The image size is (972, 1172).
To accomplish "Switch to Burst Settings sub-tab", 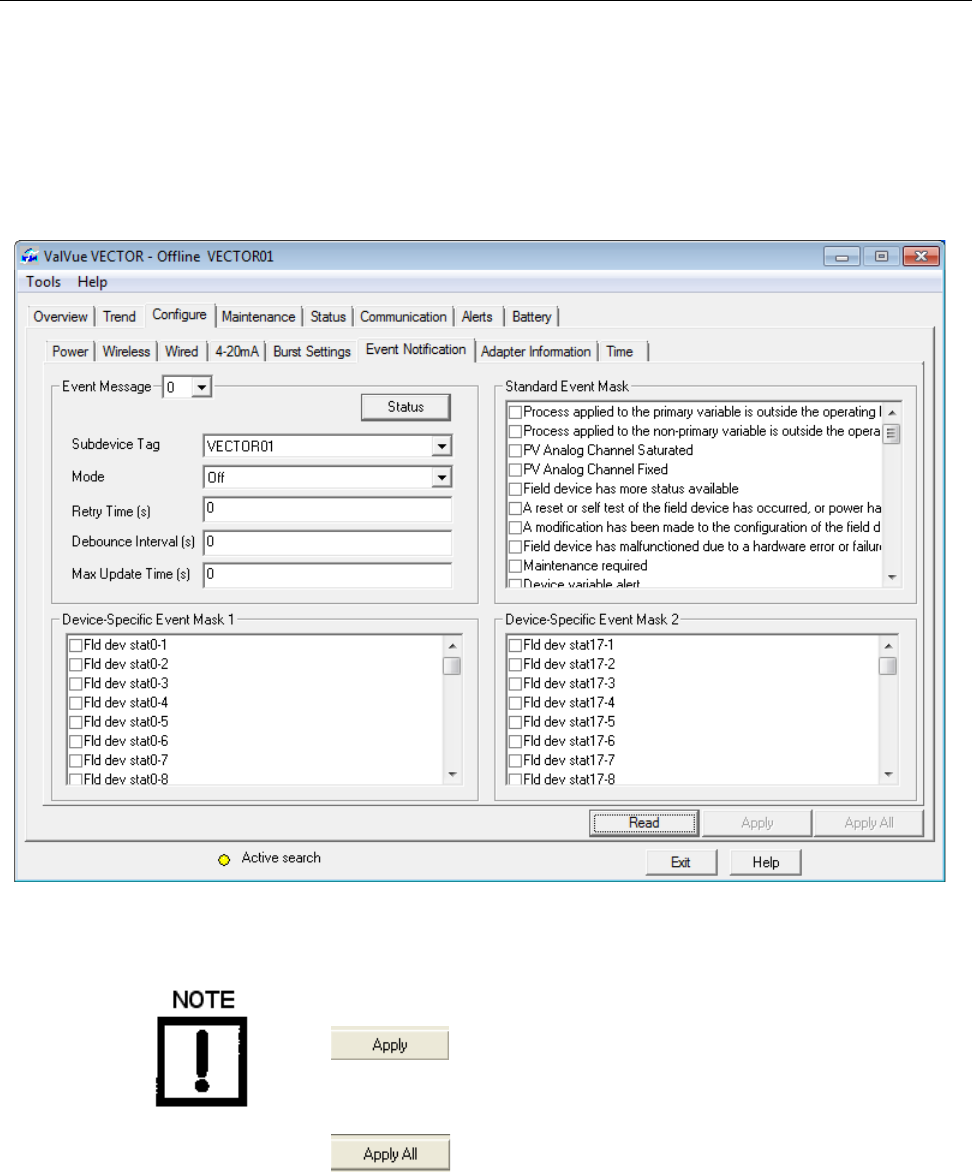I will (x=312, y=351).
